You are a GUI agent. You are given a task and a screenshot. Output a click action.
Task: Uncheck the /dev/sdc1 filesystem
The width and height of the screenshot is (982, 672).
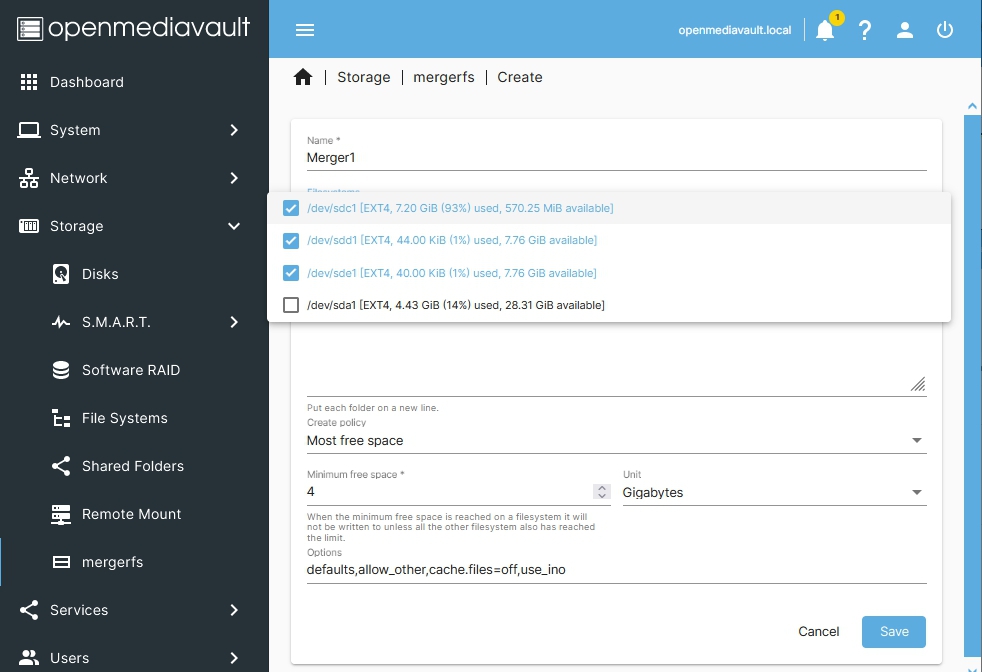(x=291, y=208)
